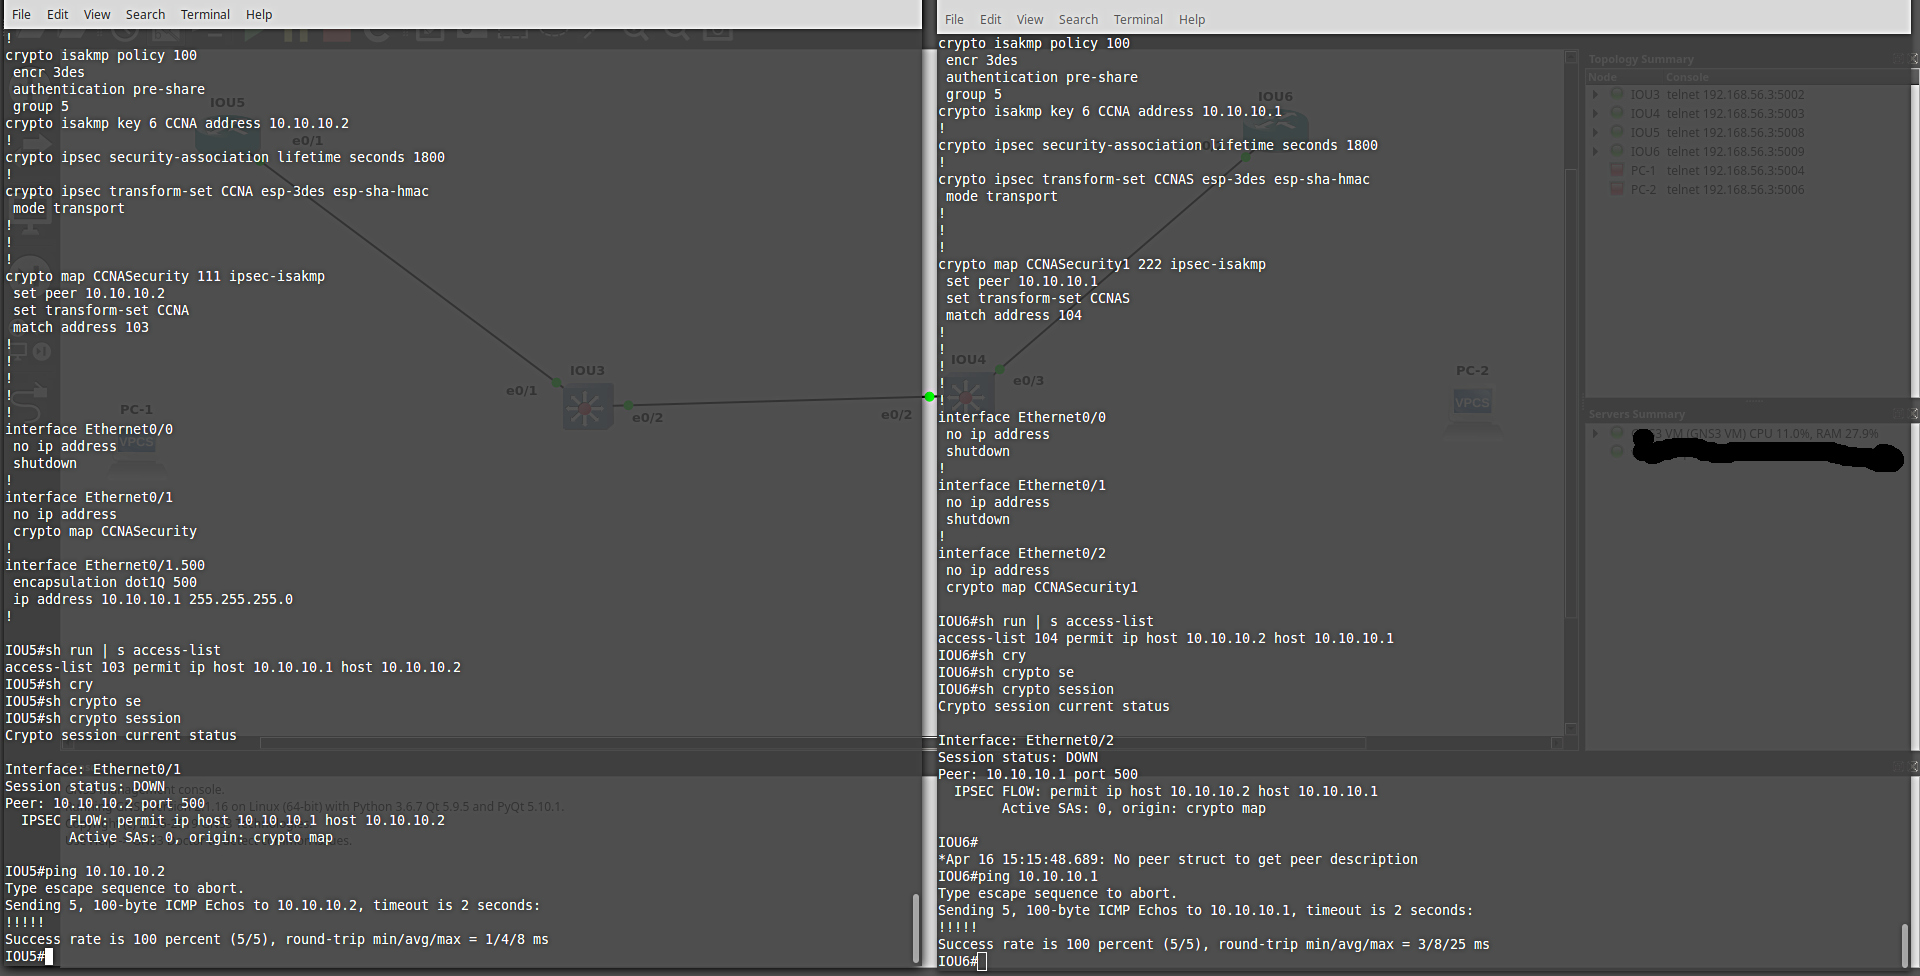This screenshot has width=1920, height=976.
Task: Click IOU4 green status icon in Topology Summary
Action: (x=1616, y=113)
